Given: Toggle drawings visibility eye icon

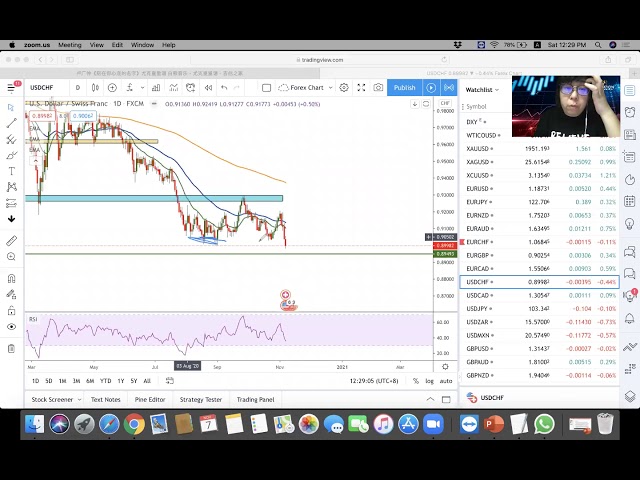Looking at the screenshot, I should [11, 327].
